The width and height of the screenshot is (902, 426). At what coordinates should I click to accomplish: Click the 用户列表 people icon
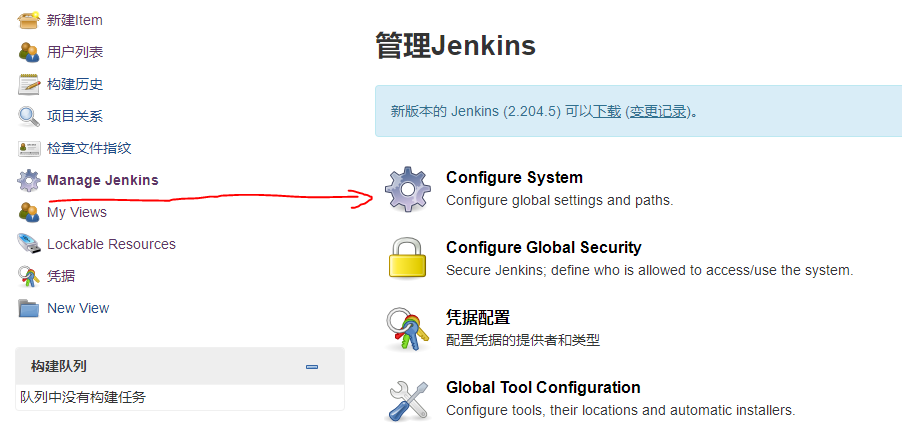(x=29, y=52)
